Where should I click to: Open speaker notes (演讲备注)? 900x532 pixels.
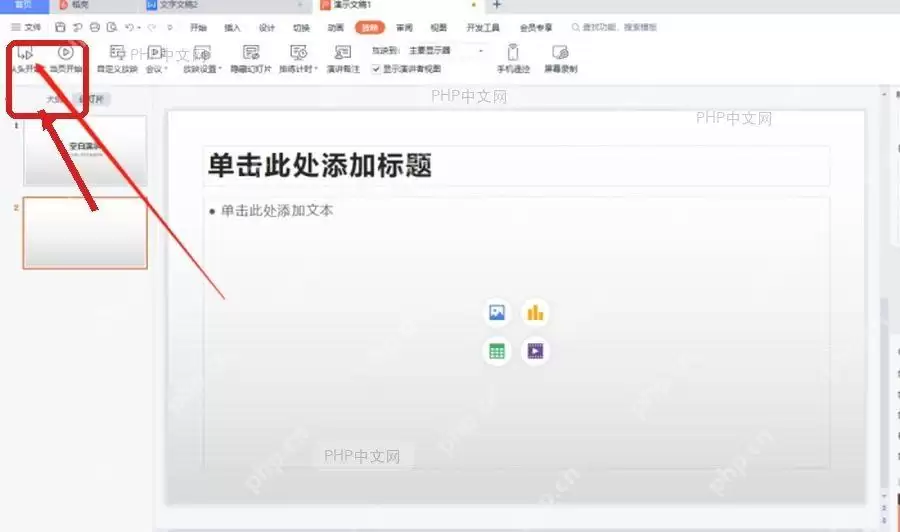[x=343, y=59]
